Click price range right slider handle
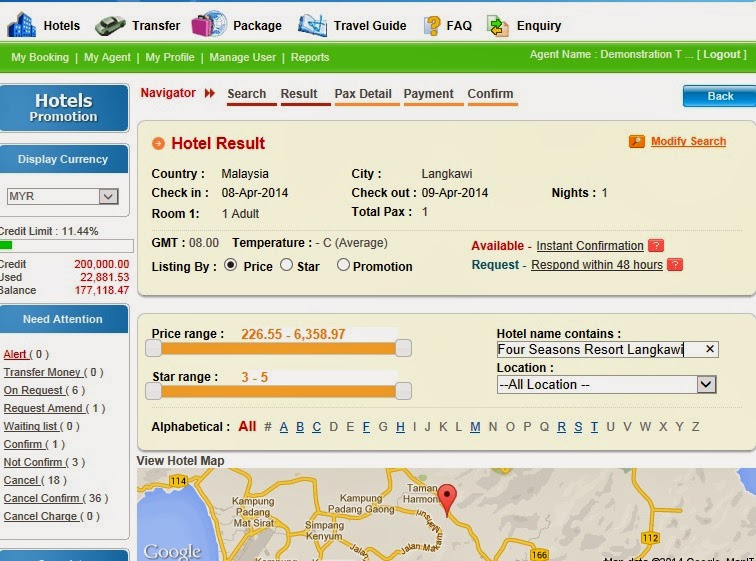 (403, 348)
